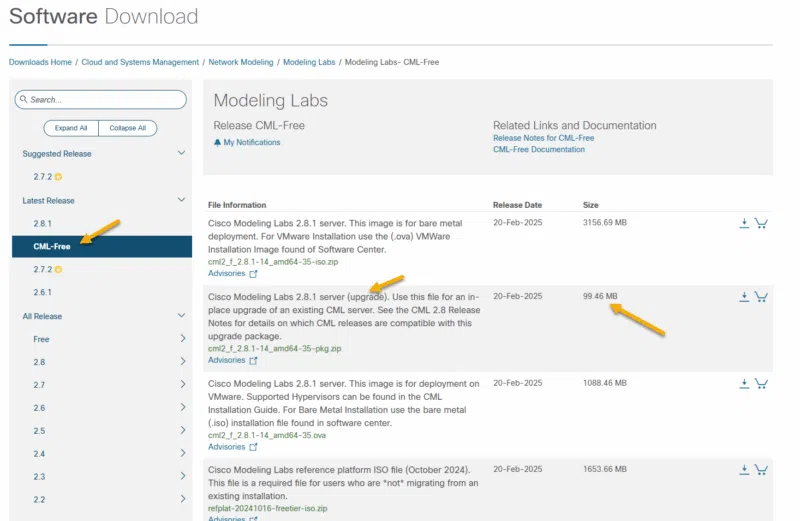Screen dimensions: 800x521
Task: Collapse the Latest Release section
Action: click(x=181, y=201)
